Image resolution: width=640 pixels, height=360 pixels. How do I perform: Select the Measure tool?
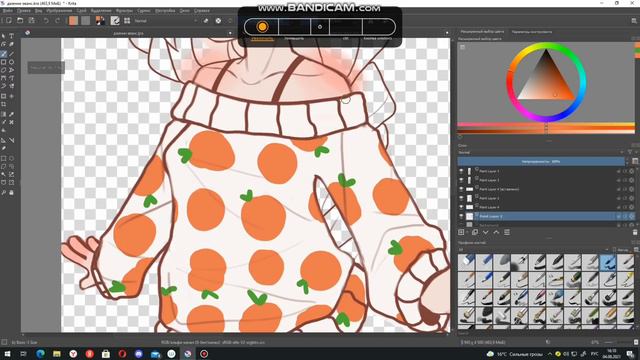[11, 140]
